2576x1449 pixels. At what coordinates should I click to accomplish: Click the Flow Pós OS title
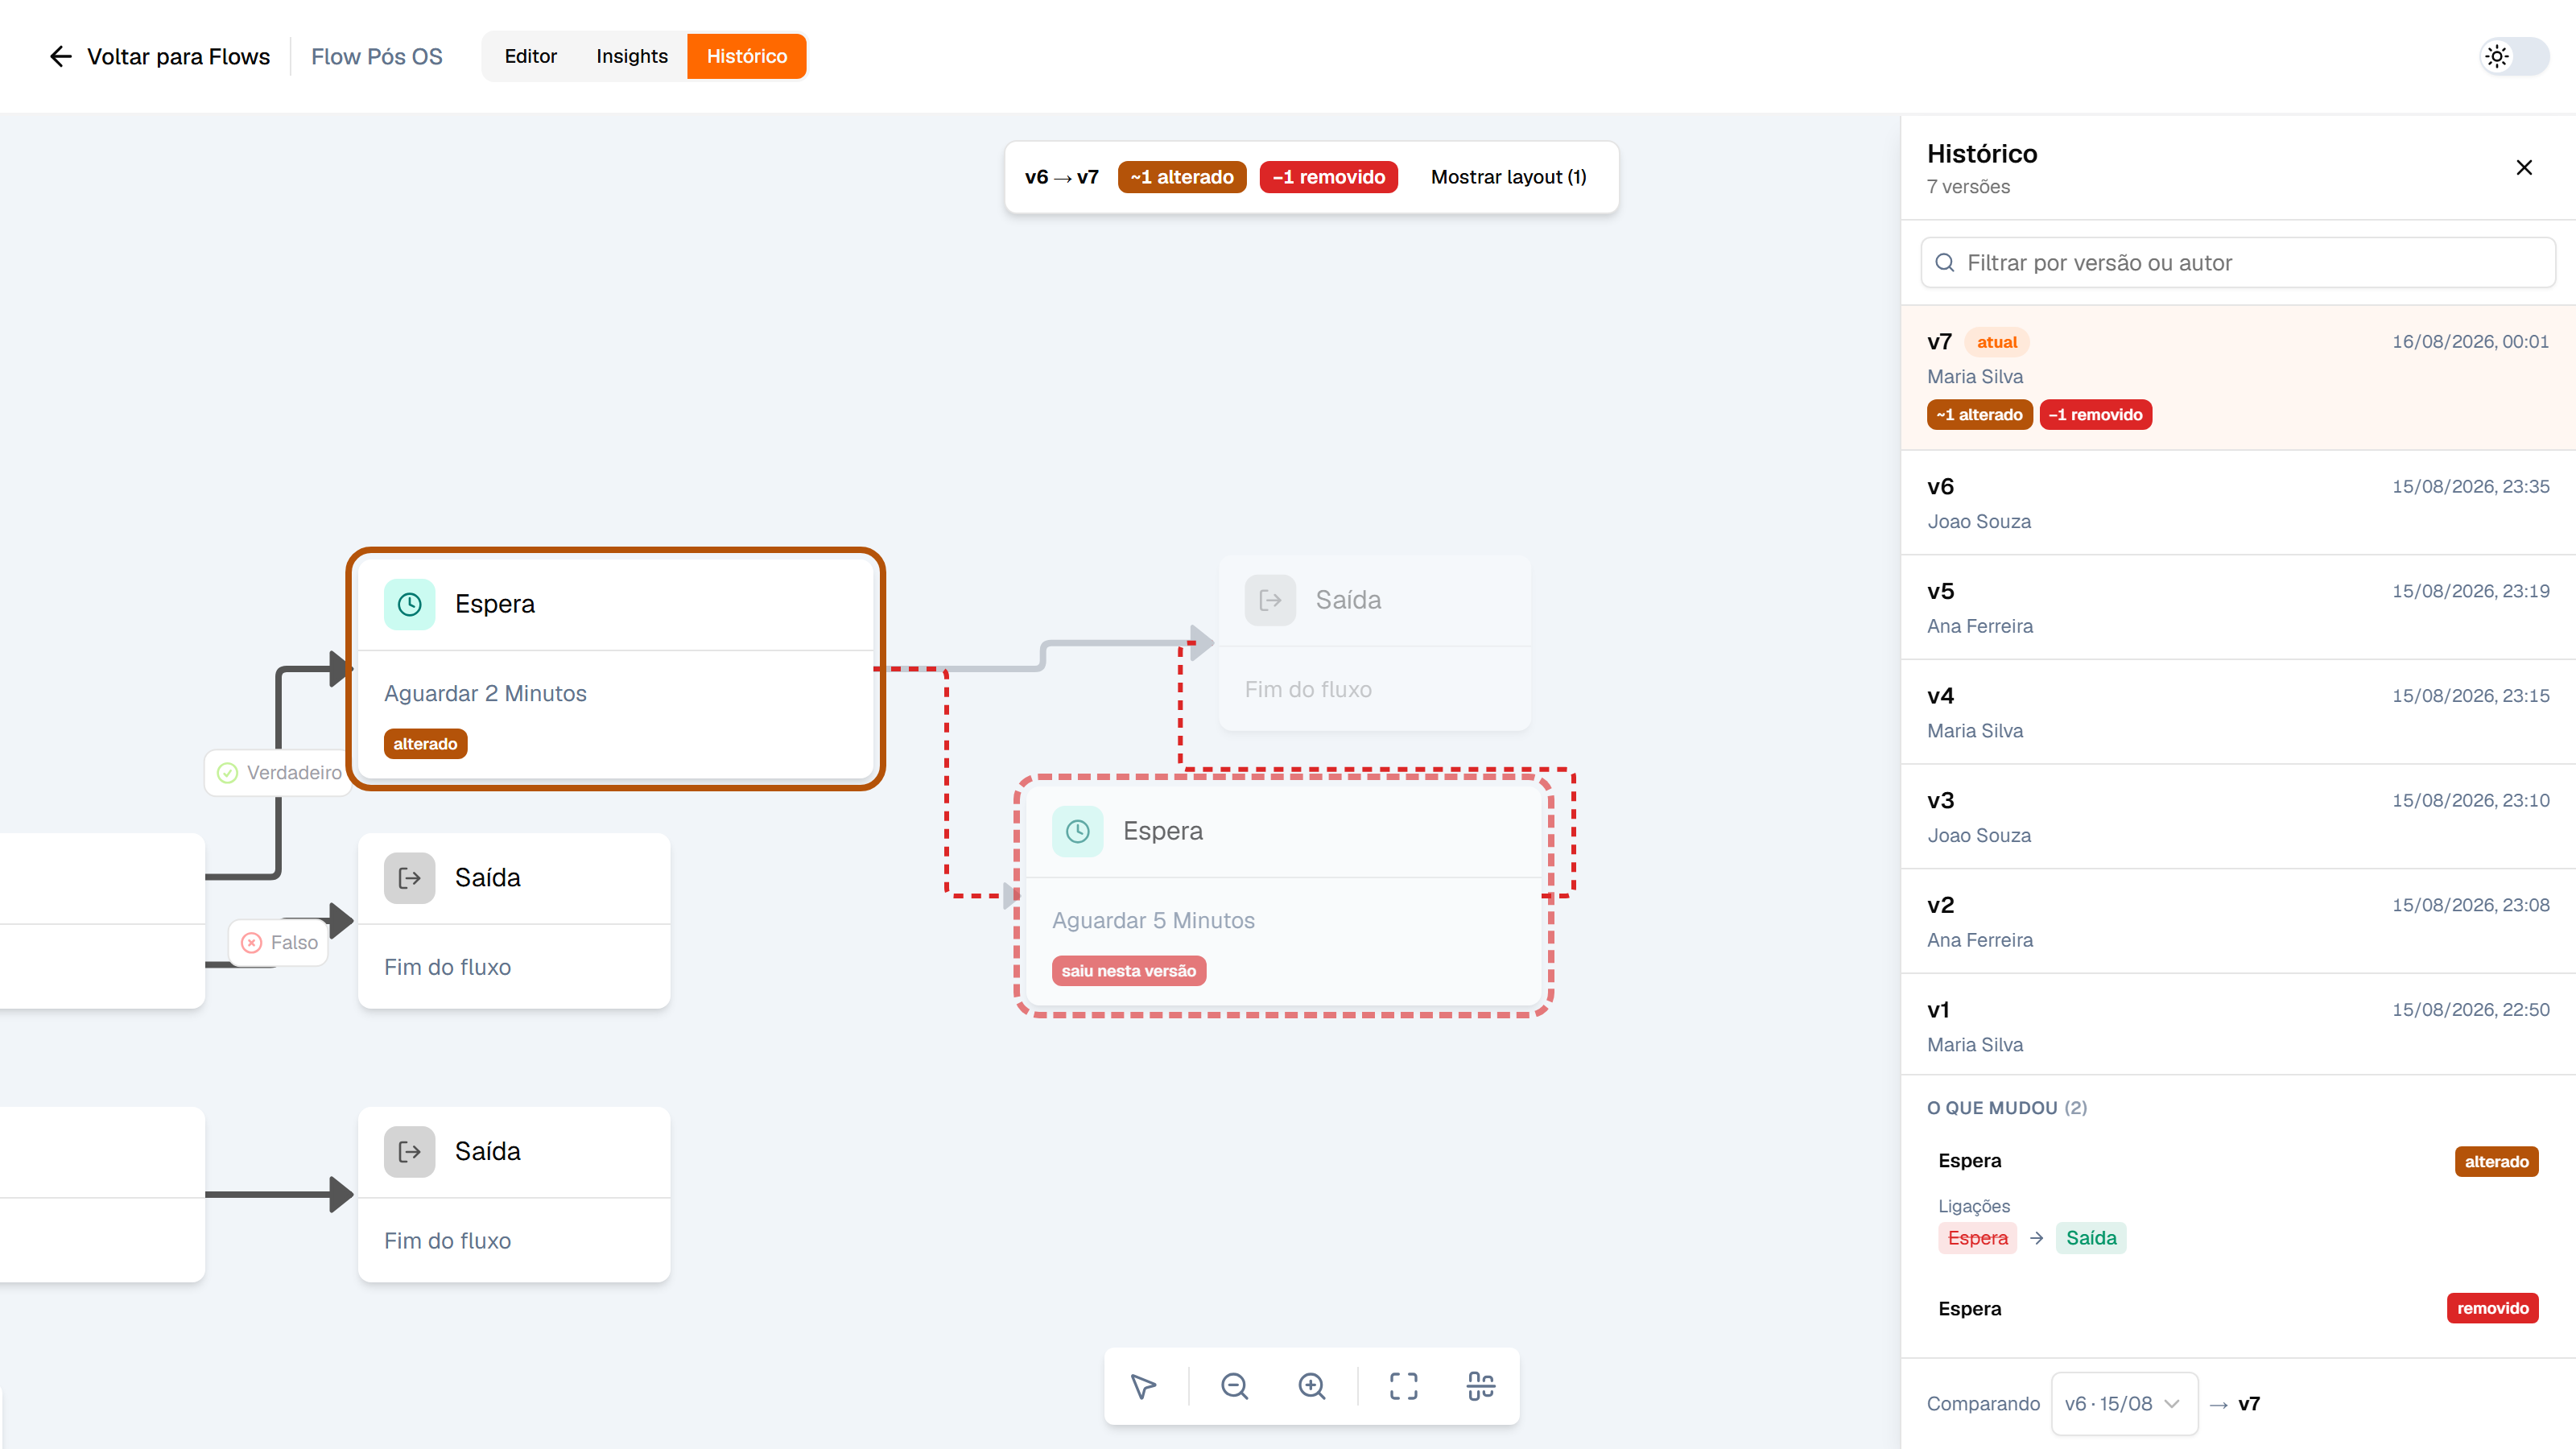(377, 56)
